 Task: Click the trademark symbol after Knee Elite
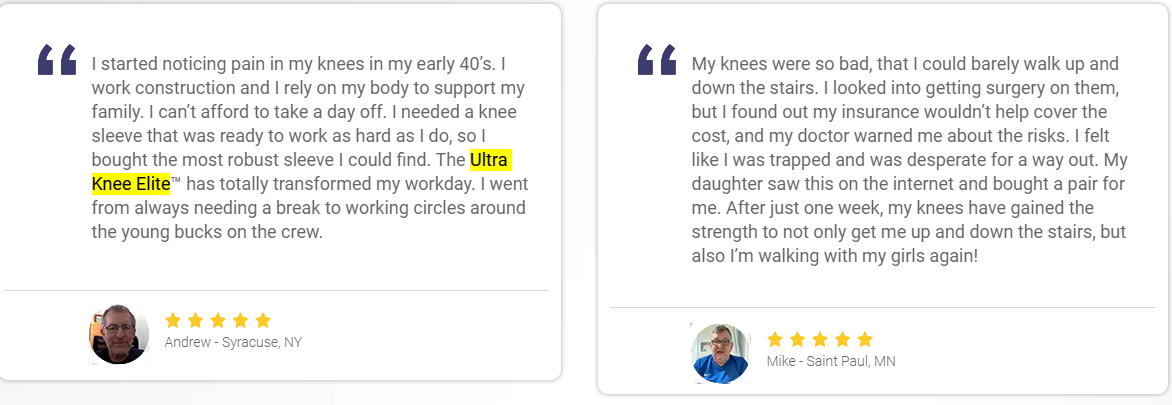click(176, 180)
